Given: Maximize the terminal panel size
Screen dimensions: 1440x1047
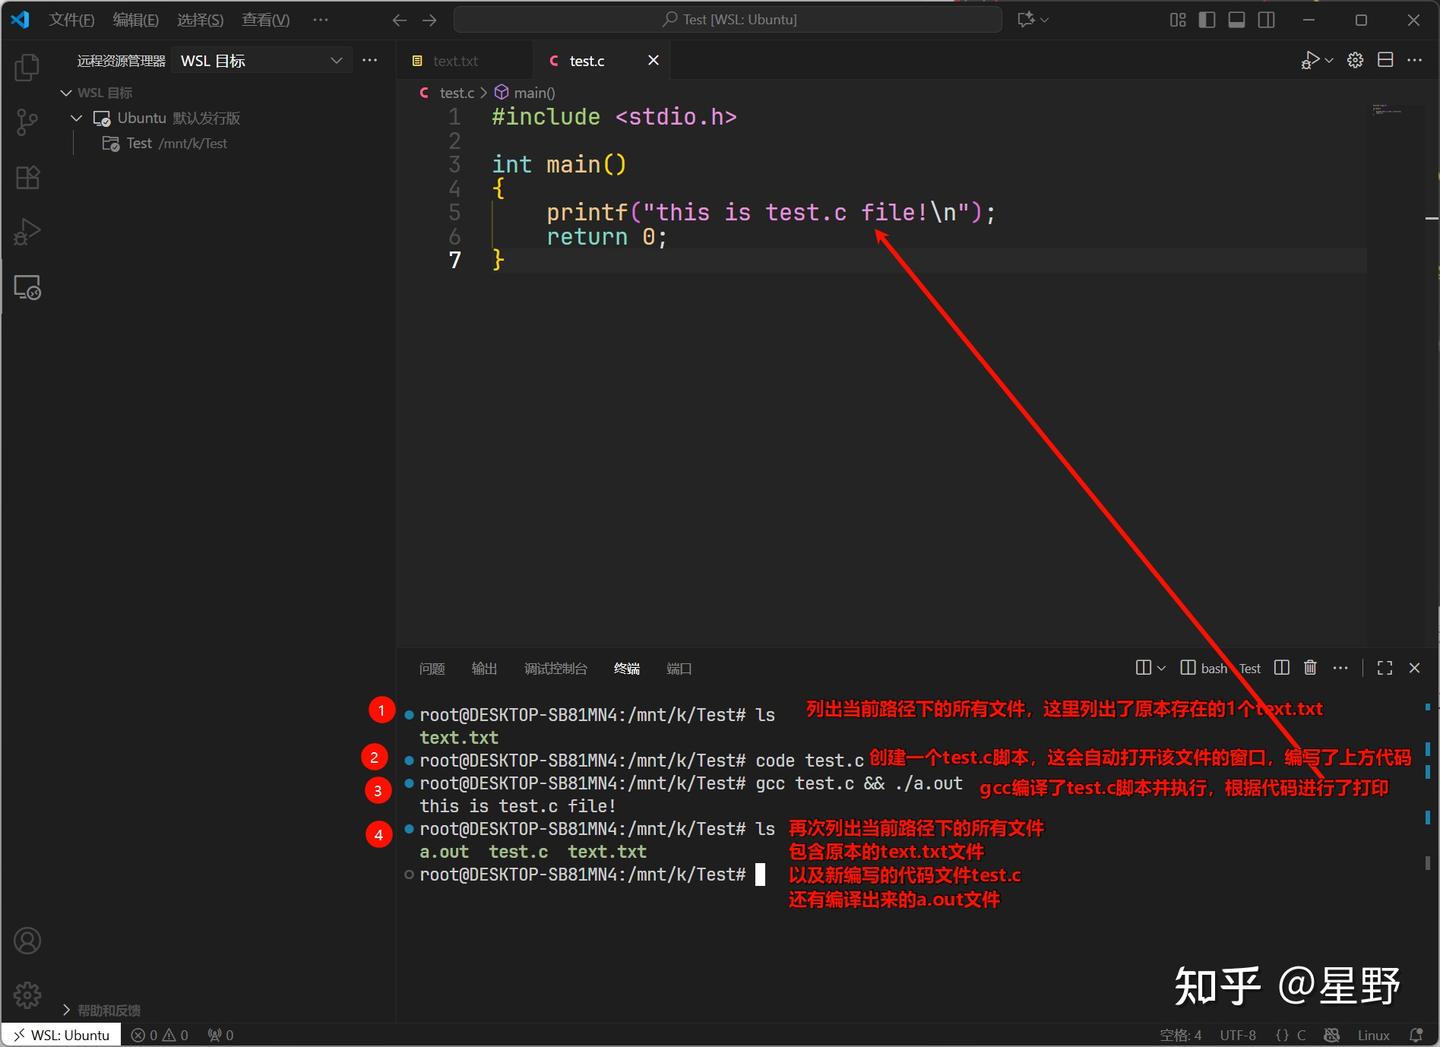Looking at the screenshot, I should (x=1385, y=668).
